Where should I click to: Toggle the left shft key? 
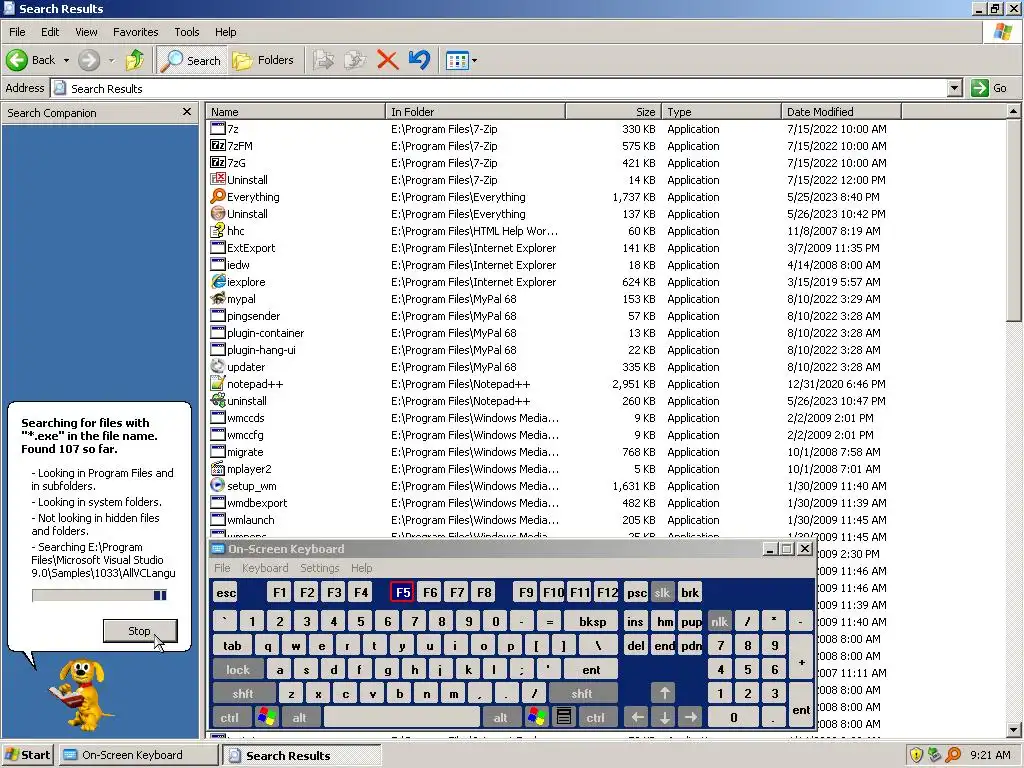pyautogui.click(x=242, y=694)
